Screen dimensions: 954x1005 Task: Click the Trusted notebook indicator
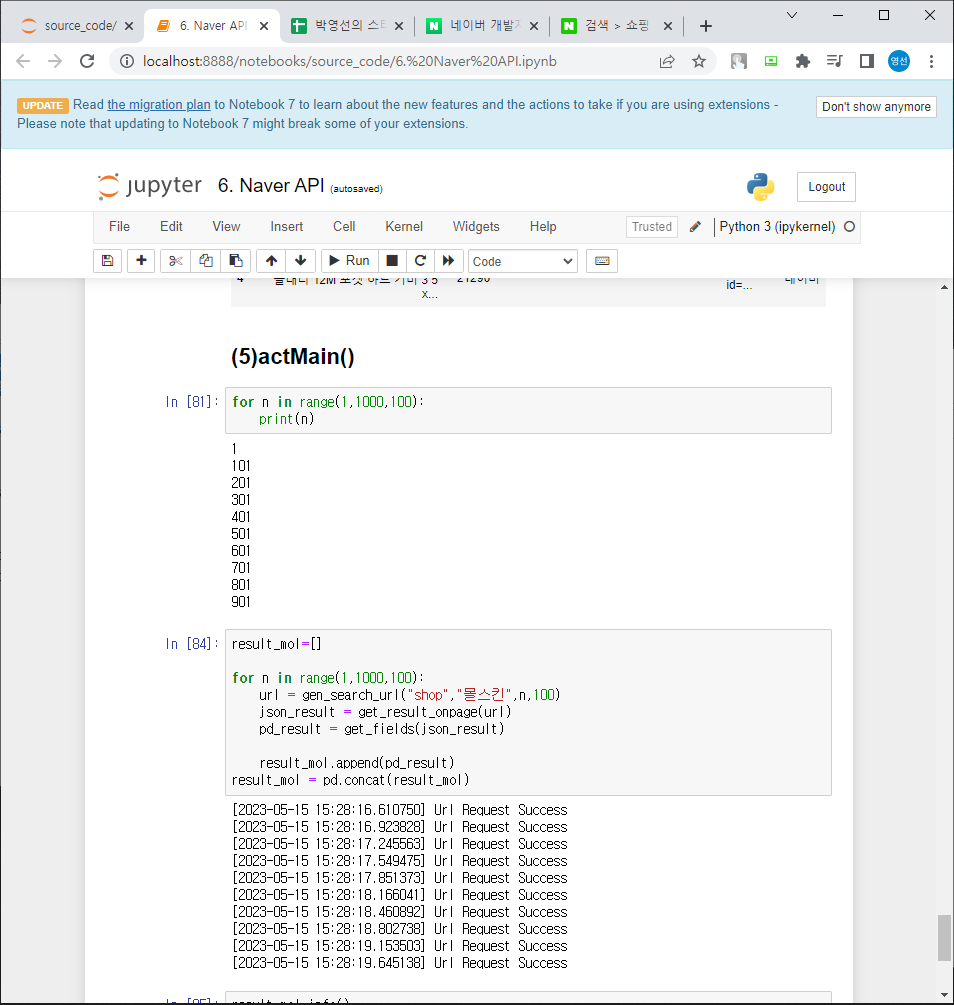point(651,227)
